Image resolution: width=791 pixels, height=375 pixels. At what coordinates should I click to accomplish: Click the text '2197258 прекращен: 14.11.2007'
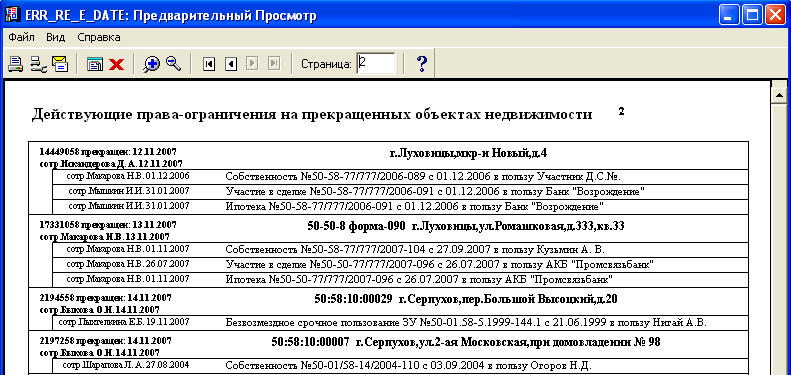point(105,341)
